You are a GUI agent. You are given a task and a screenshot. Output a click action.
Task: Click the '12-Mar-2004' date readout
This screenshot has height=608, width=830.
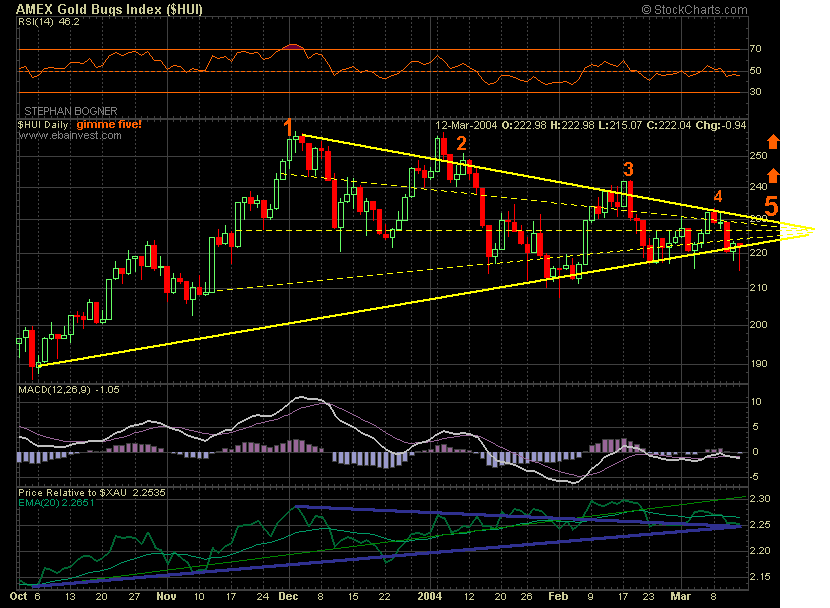(466, 125)
